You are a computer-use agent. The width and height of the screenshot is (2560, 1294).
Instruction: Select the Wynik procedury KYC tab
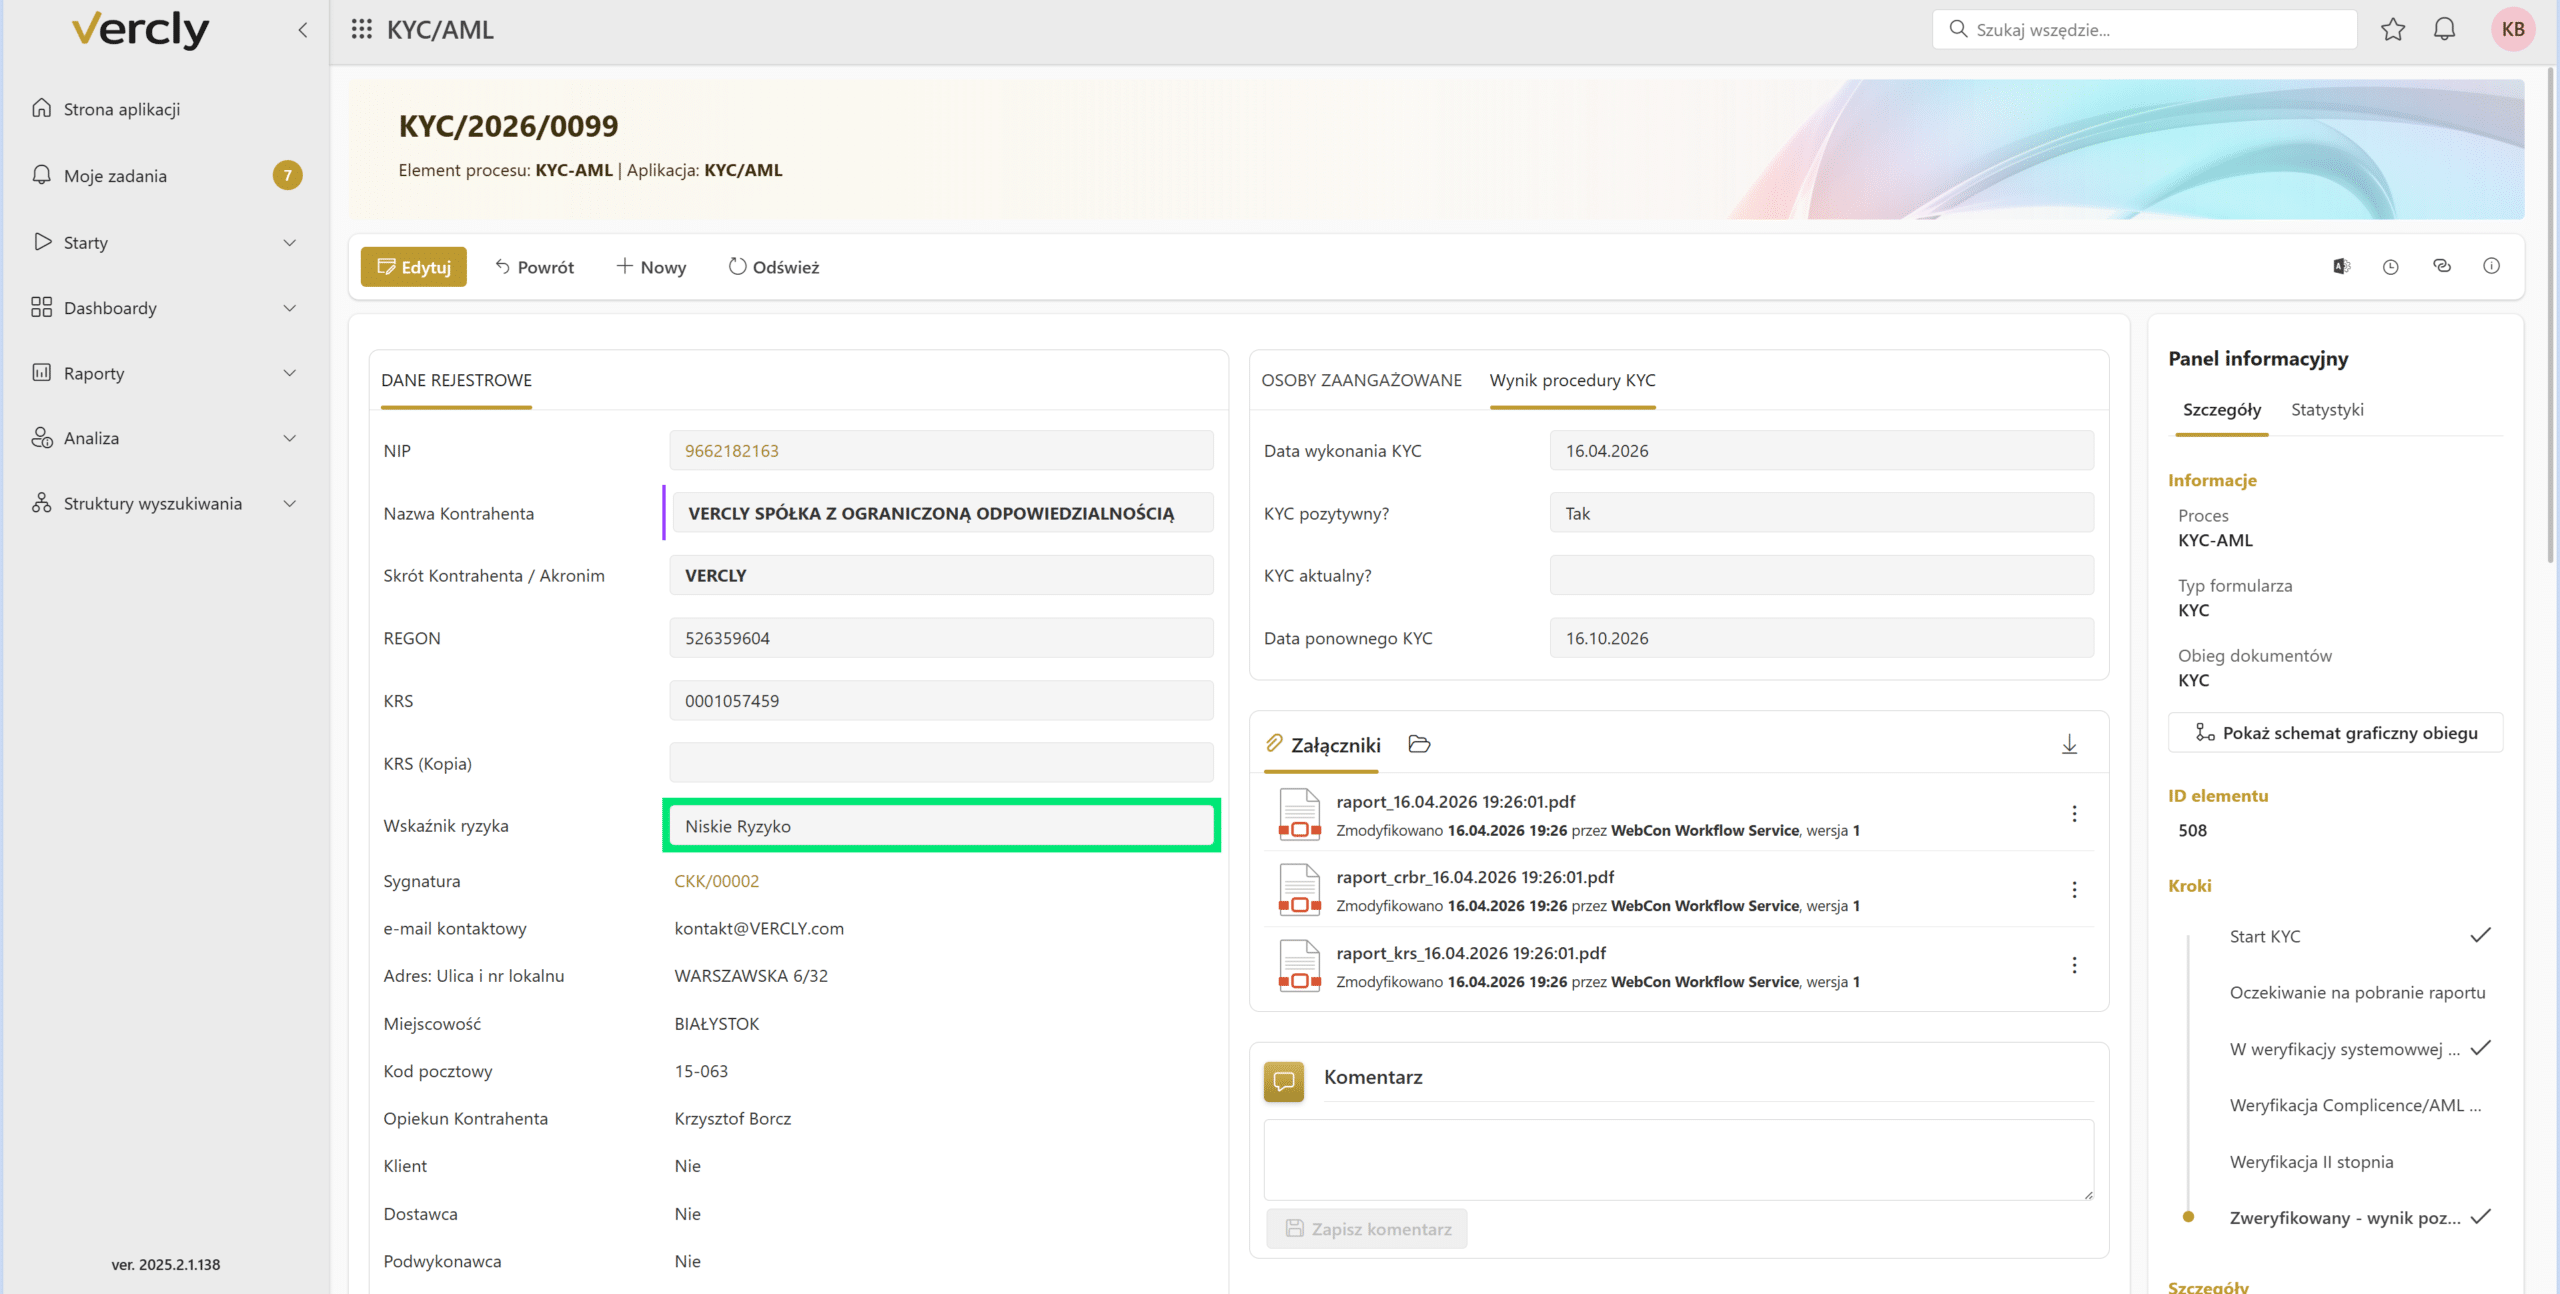coord(1572,380)
